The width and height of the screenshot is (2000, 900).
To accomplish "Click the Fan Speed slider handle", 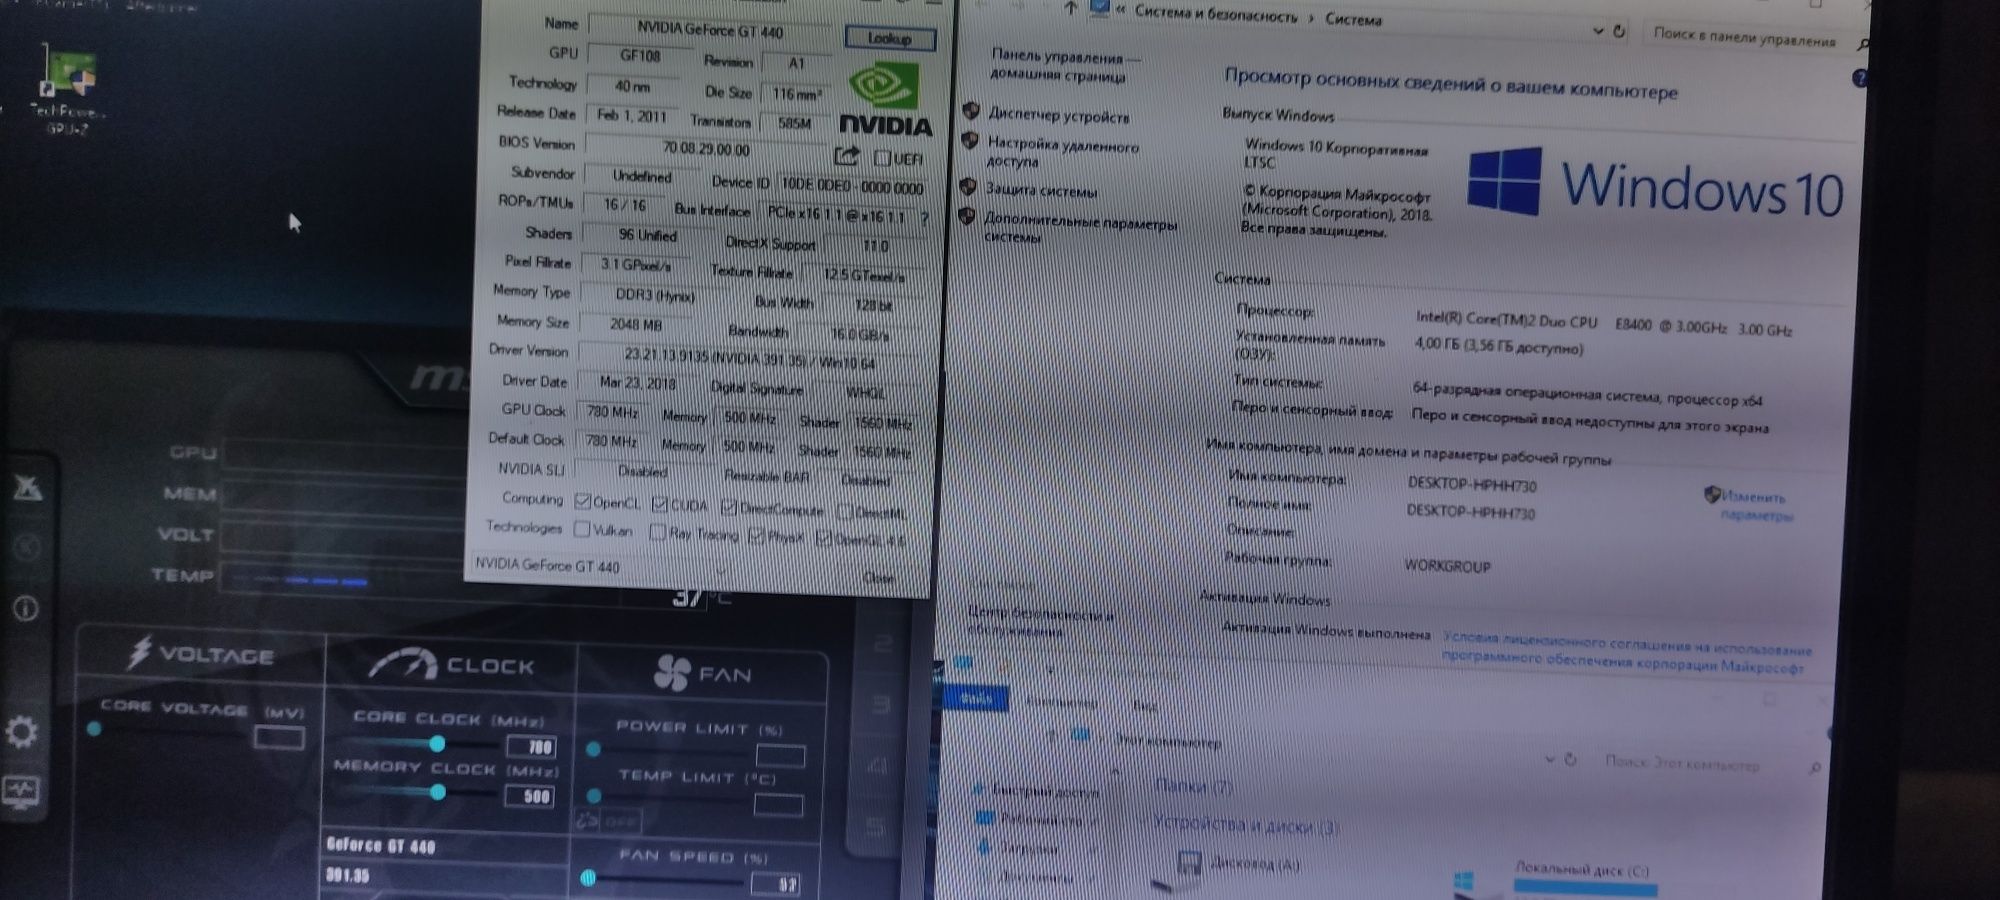I will click(x=588, y=877).
